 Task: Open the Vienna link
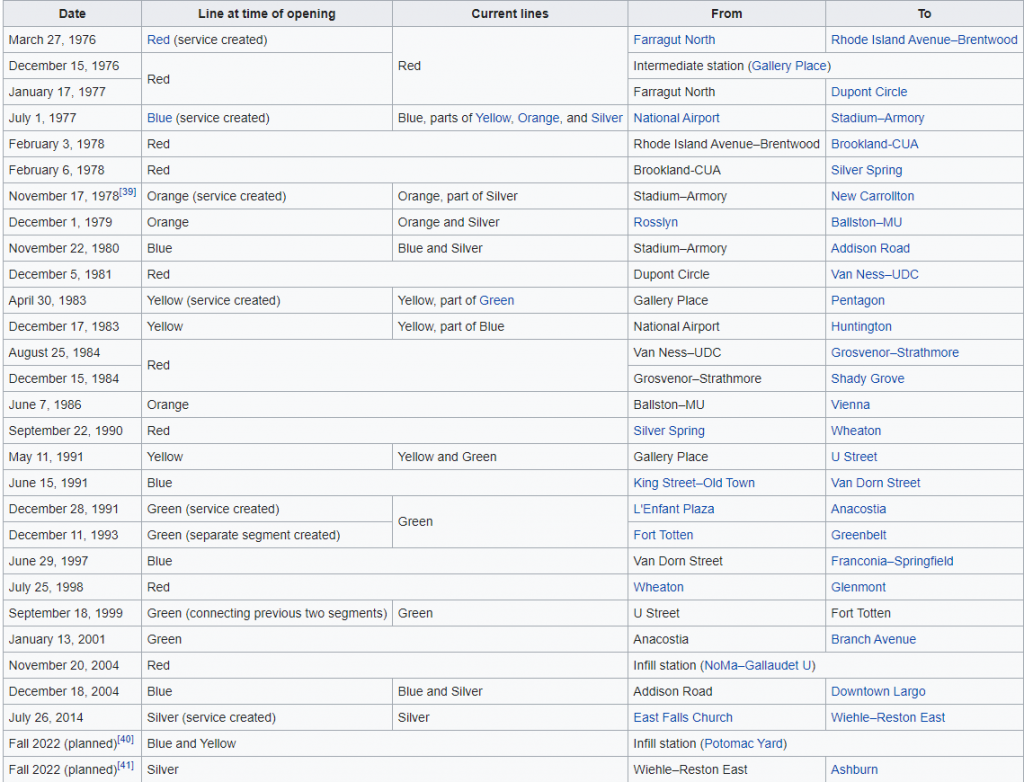click(850, 406)
